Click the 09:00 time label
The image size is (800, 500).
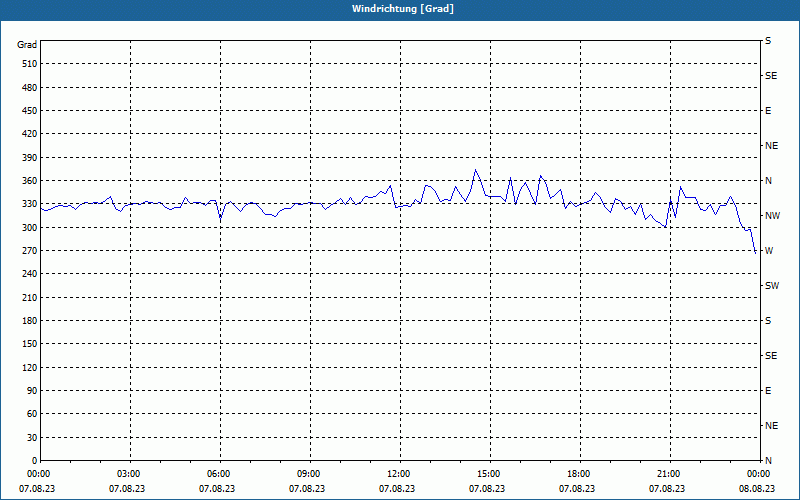(x=309, y=474)
